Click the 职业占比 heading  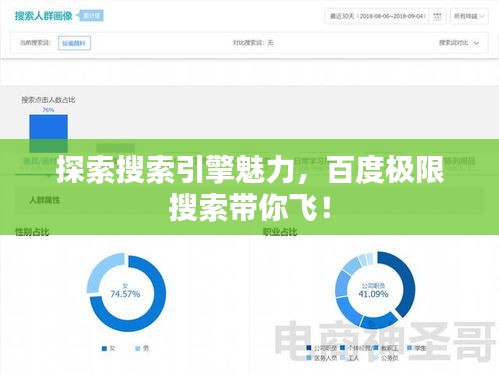(280, 231)
